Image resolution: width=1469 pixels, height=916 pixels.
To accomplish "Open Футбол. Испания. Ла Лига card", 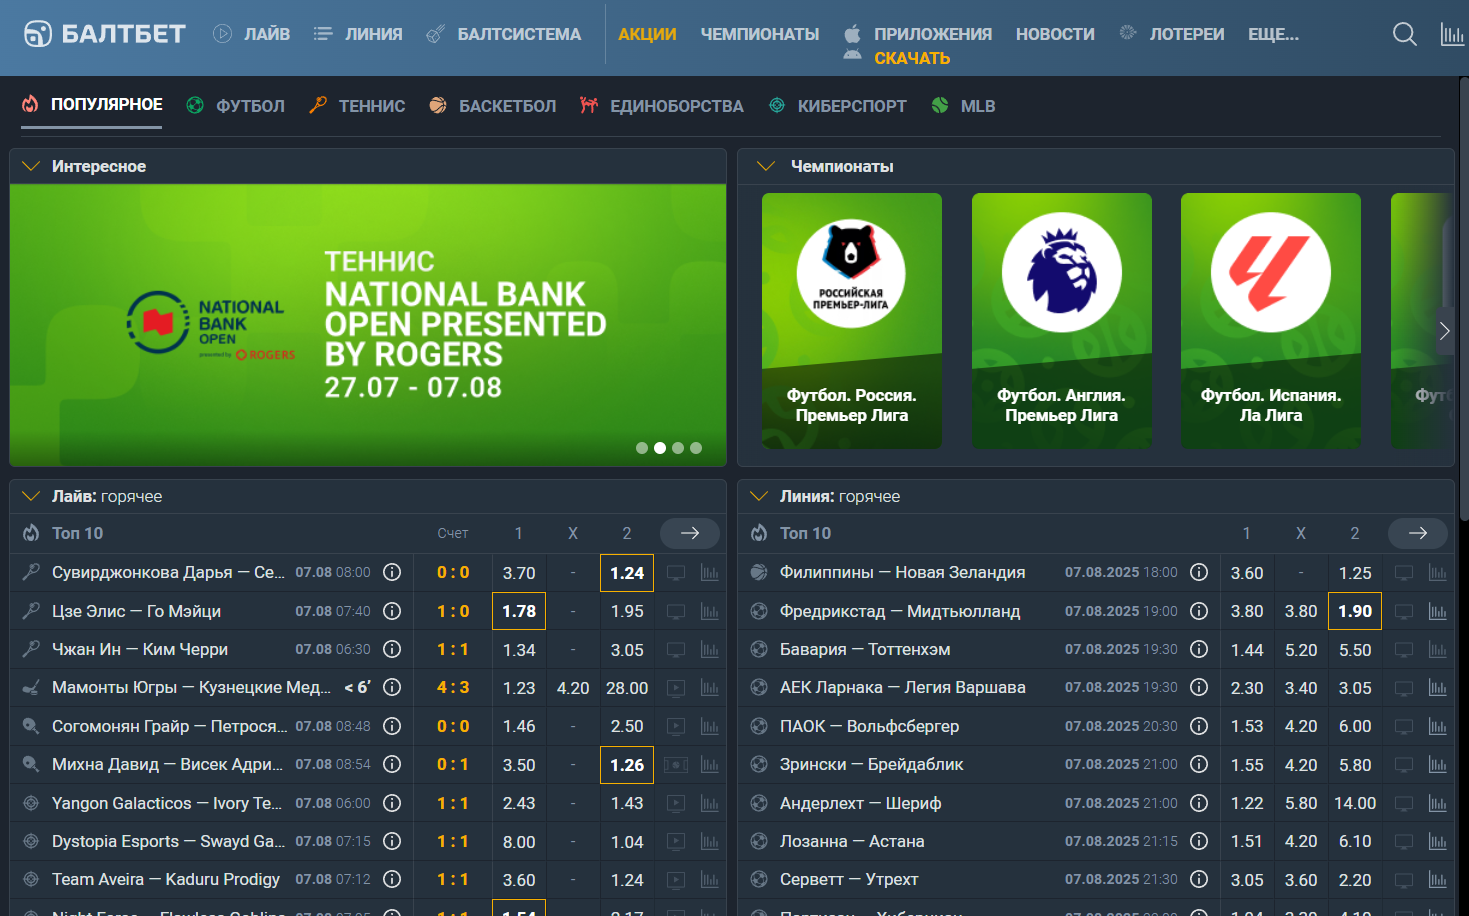I will [1271, 321].
